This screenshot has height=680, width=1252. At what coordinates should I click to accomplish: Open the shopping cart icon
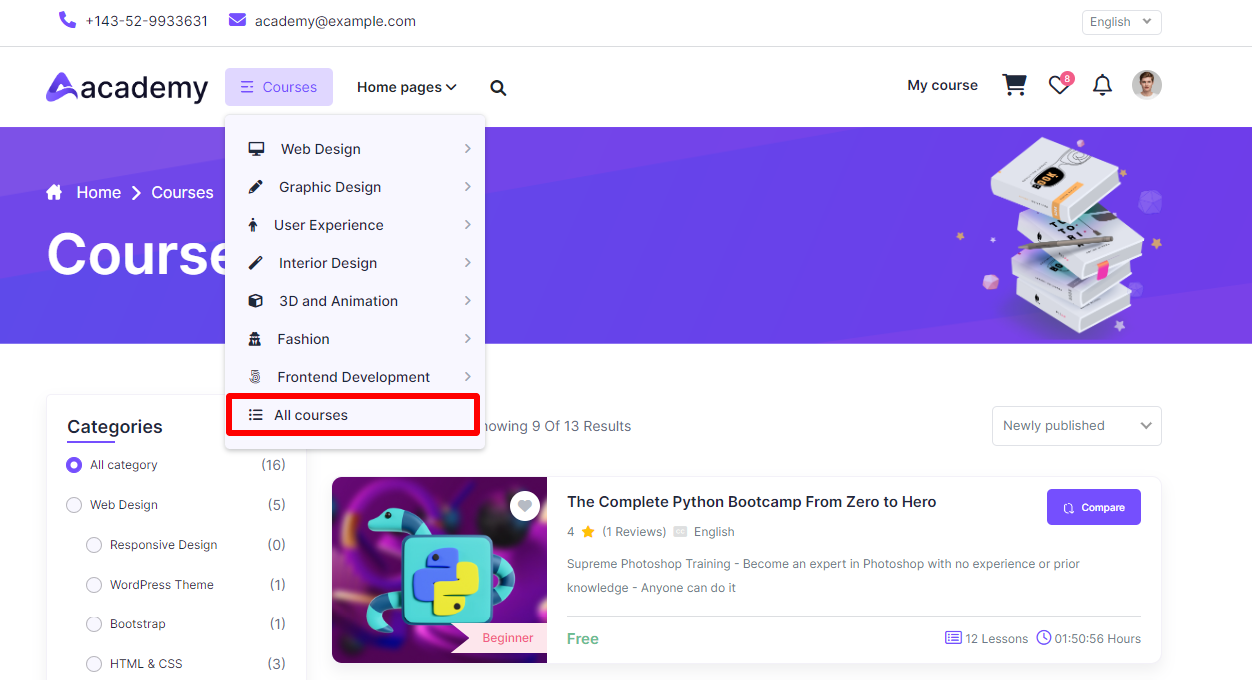pyautogui.click(x=1014, y=86)
